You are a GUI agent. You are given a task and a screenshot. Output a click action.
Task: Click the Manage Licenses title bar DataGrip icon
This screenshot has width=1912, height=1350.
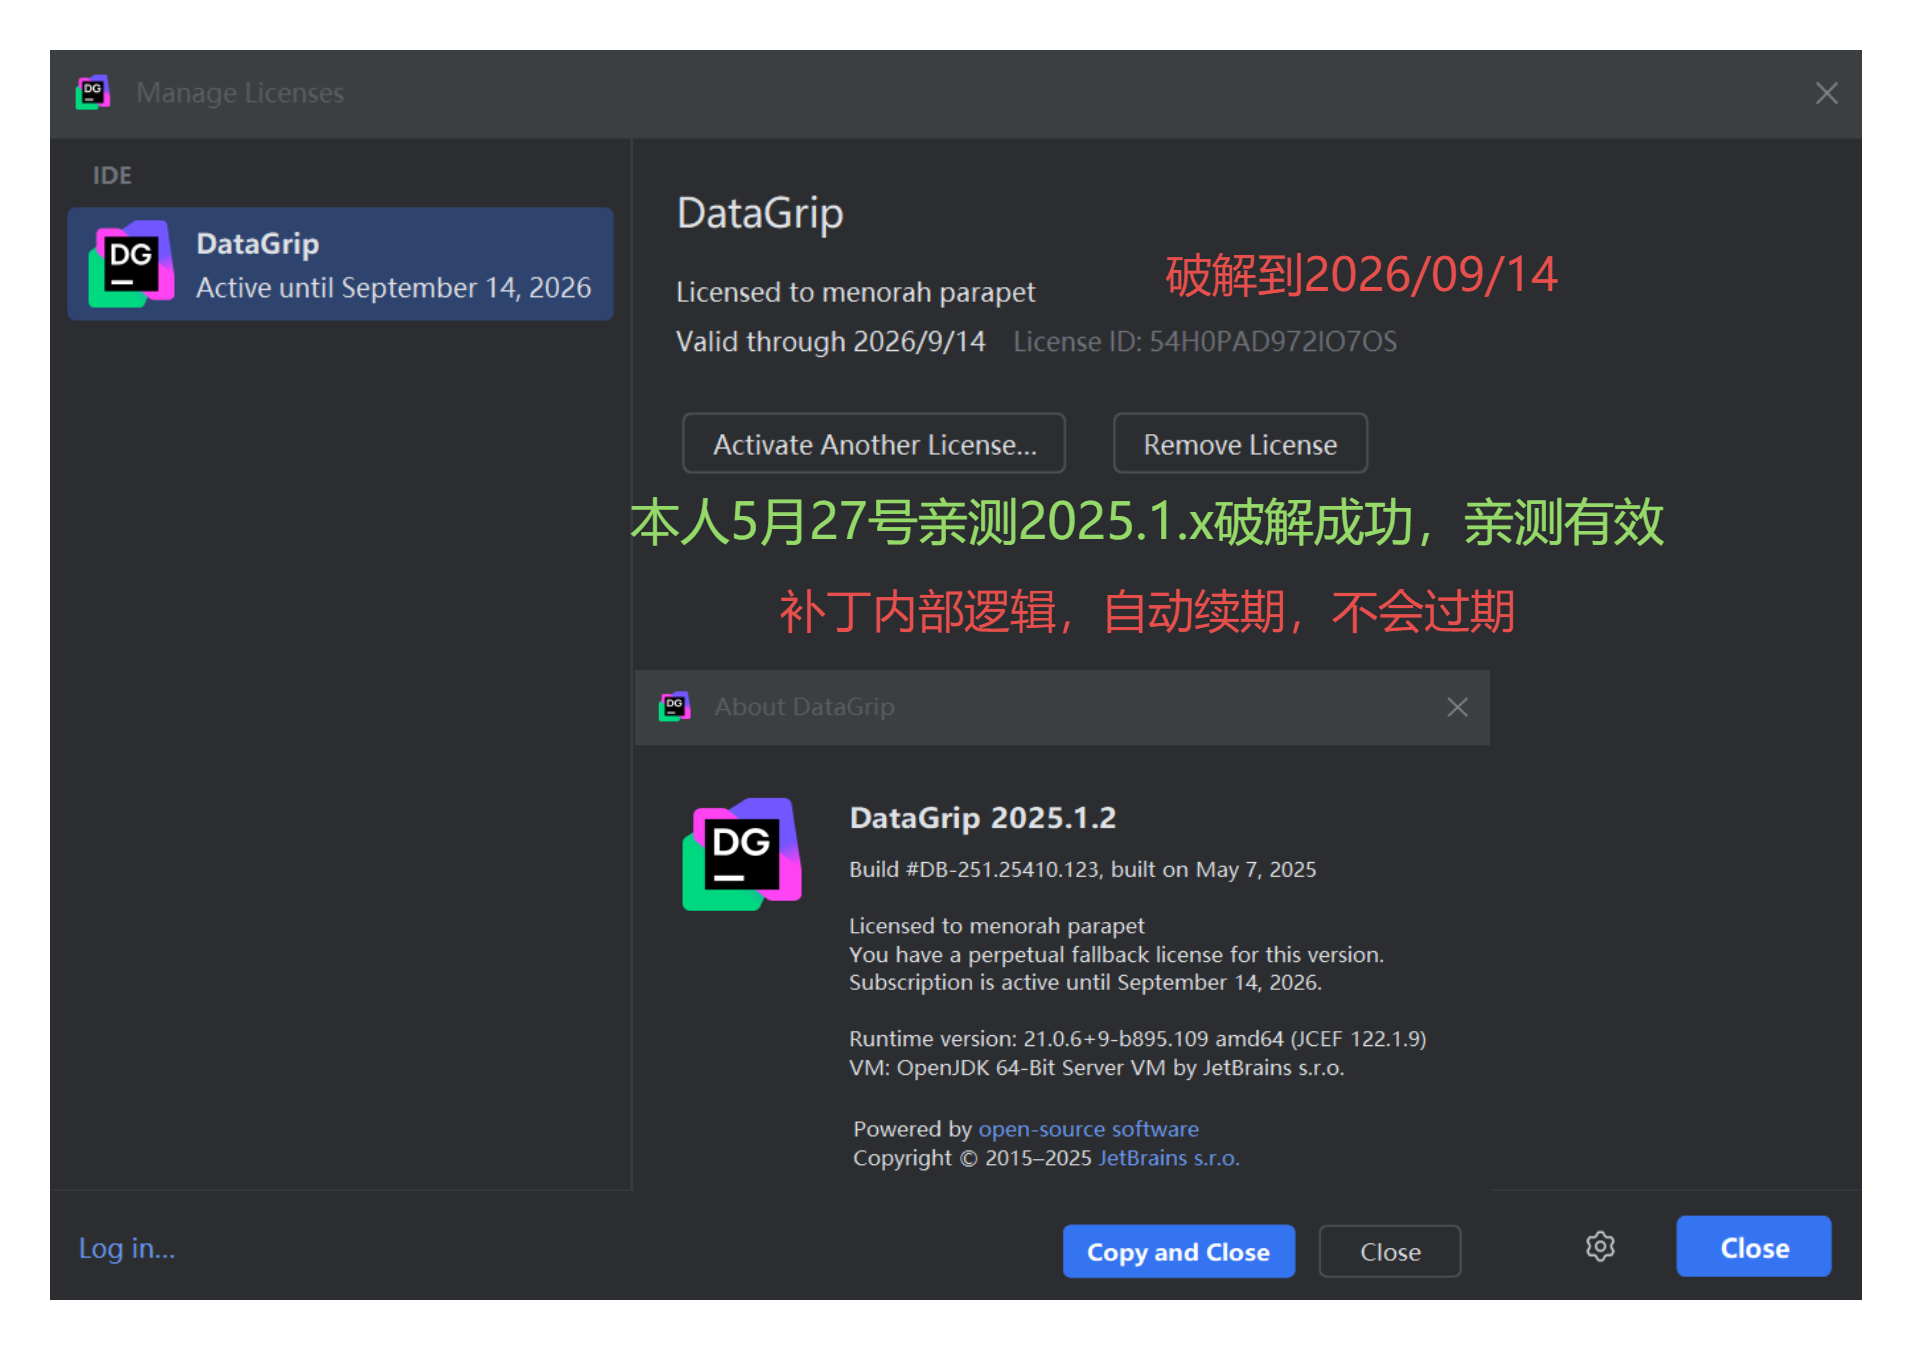93,92
